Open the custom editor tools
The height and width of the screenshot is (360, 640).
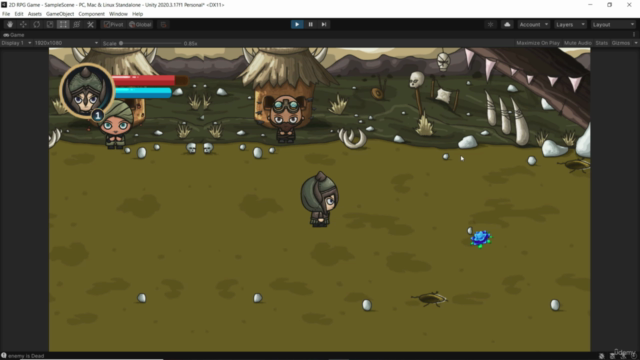(90, 24)
